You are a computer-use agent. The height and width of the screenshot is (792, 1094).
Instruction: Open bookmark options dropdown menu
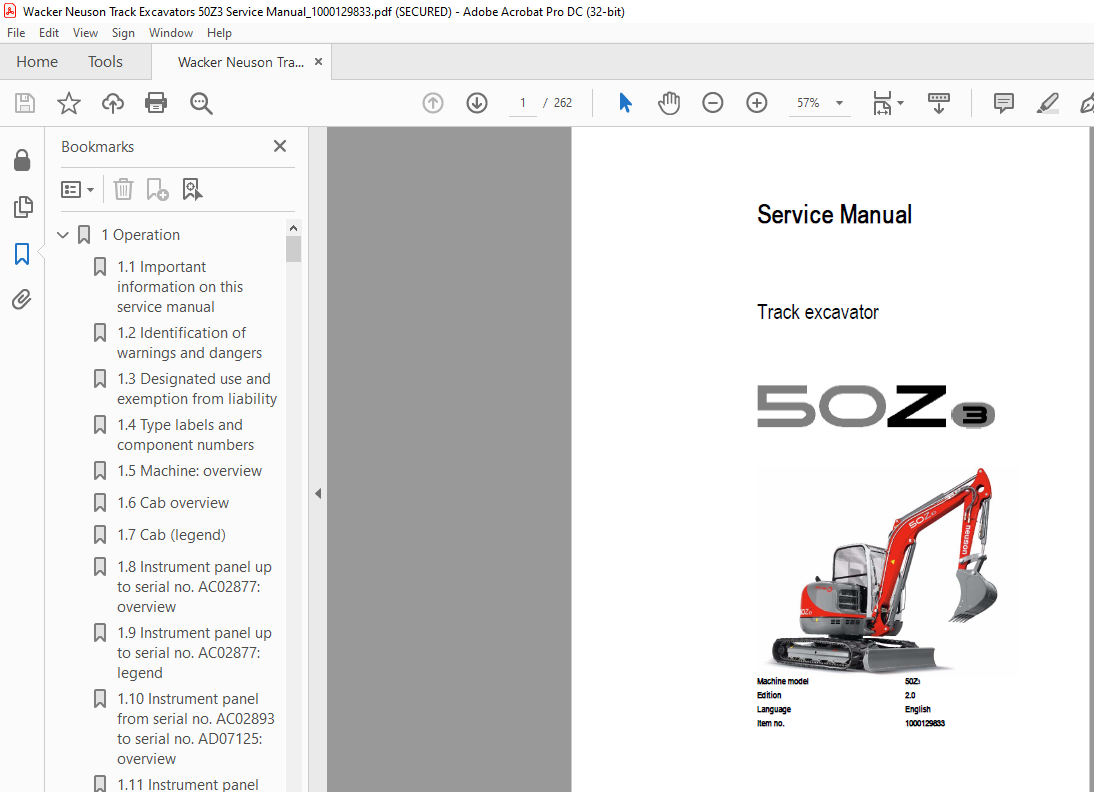pos(77,189)
